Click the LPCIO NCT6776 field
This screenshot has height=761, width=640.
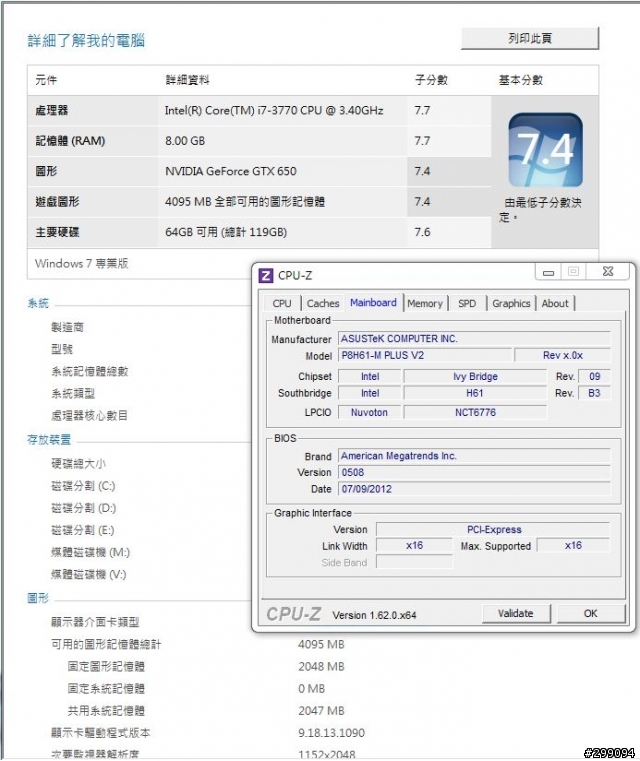click(x=475, y=413)
